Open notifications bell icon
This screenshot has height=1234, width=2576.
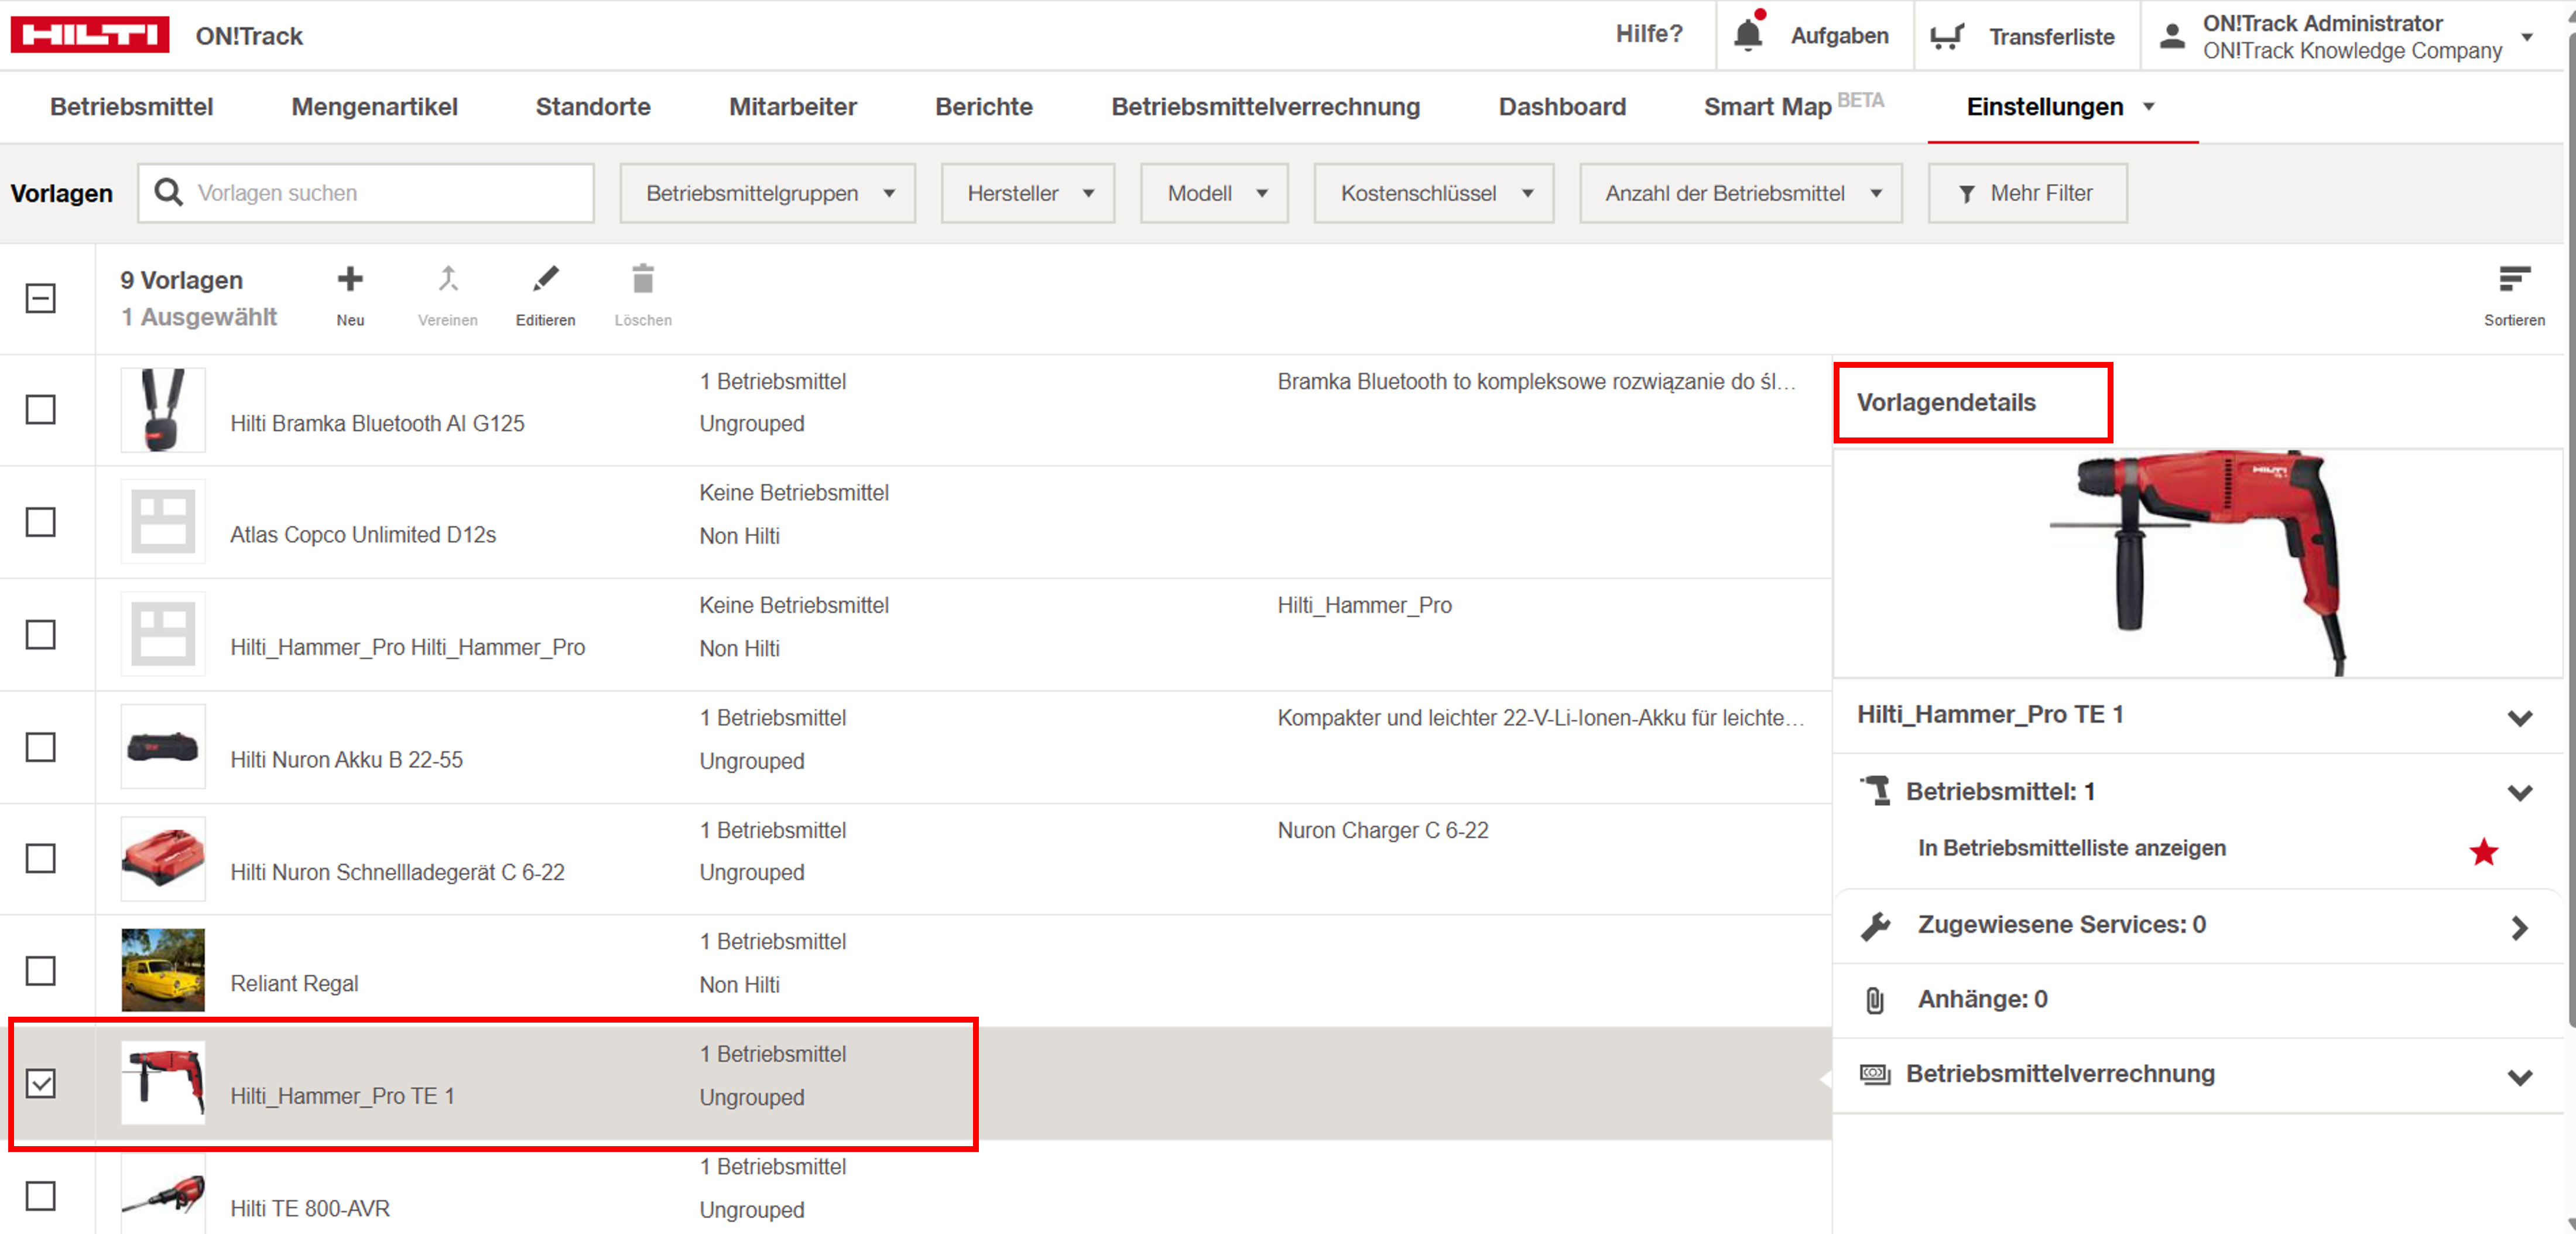1748,34
